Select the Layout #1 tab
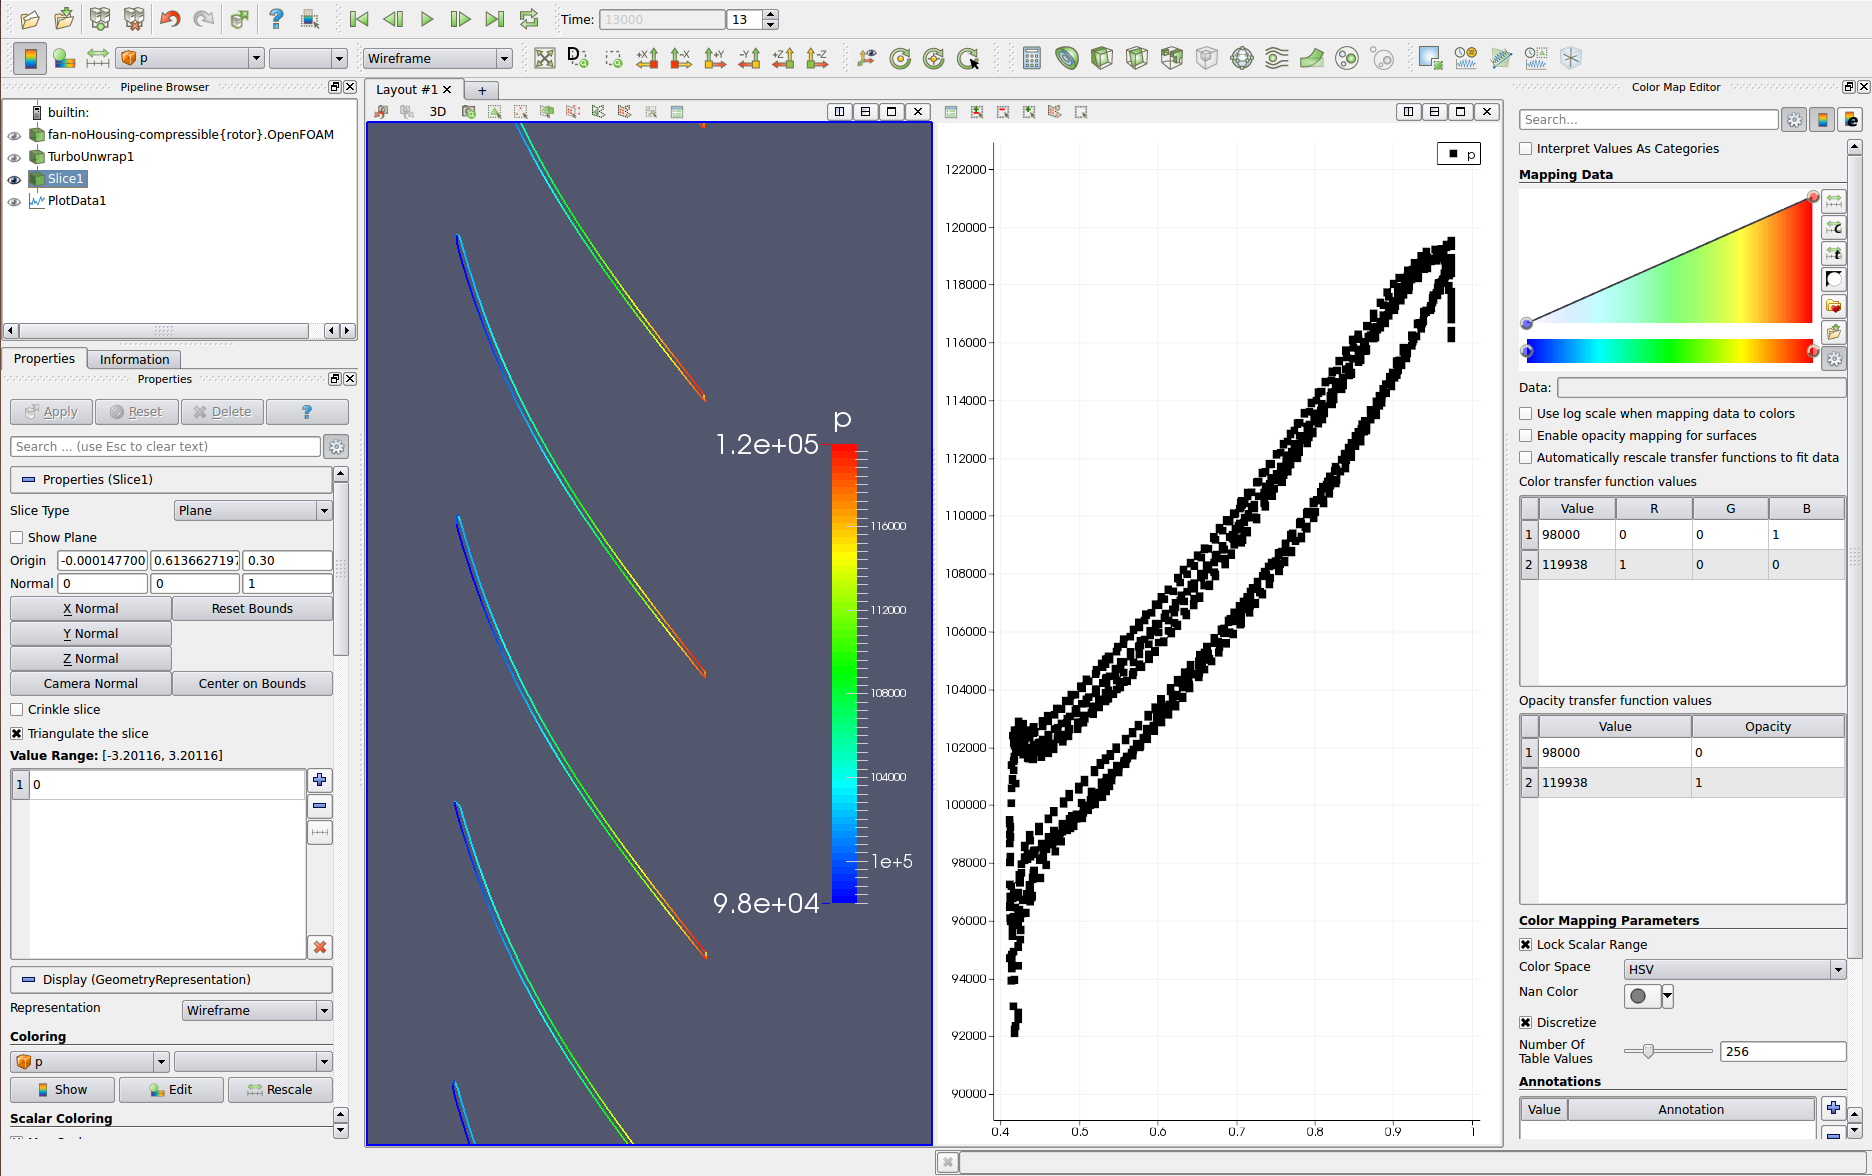 click(x=407, y=90)
